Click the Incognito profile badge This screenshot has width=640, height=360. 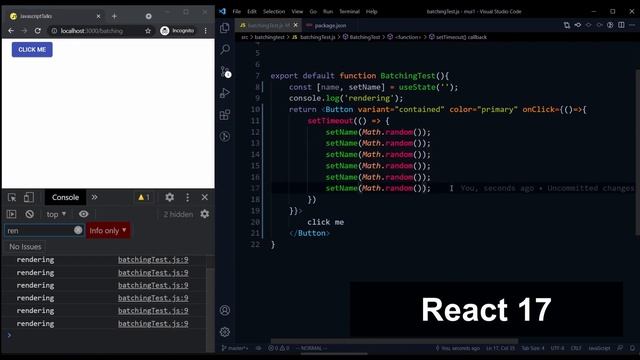(177, 31)
